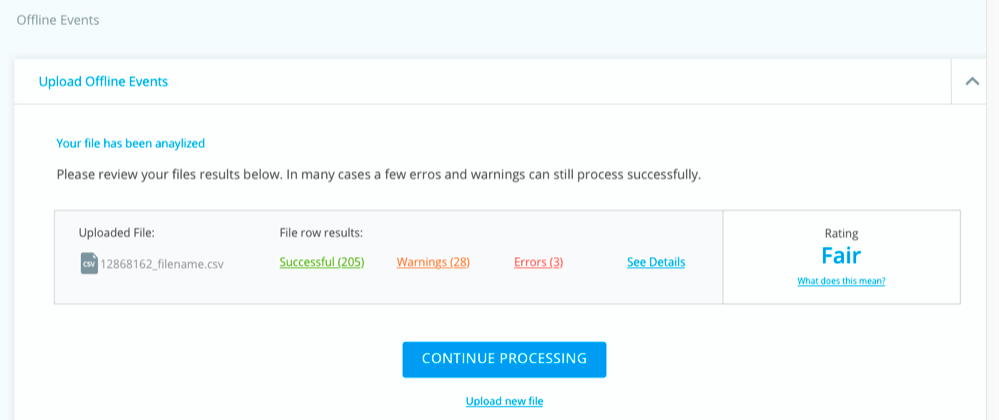Open the Warnings (28) rows link
The height and width of the screenshot is (420, 999).
(433, 262)
